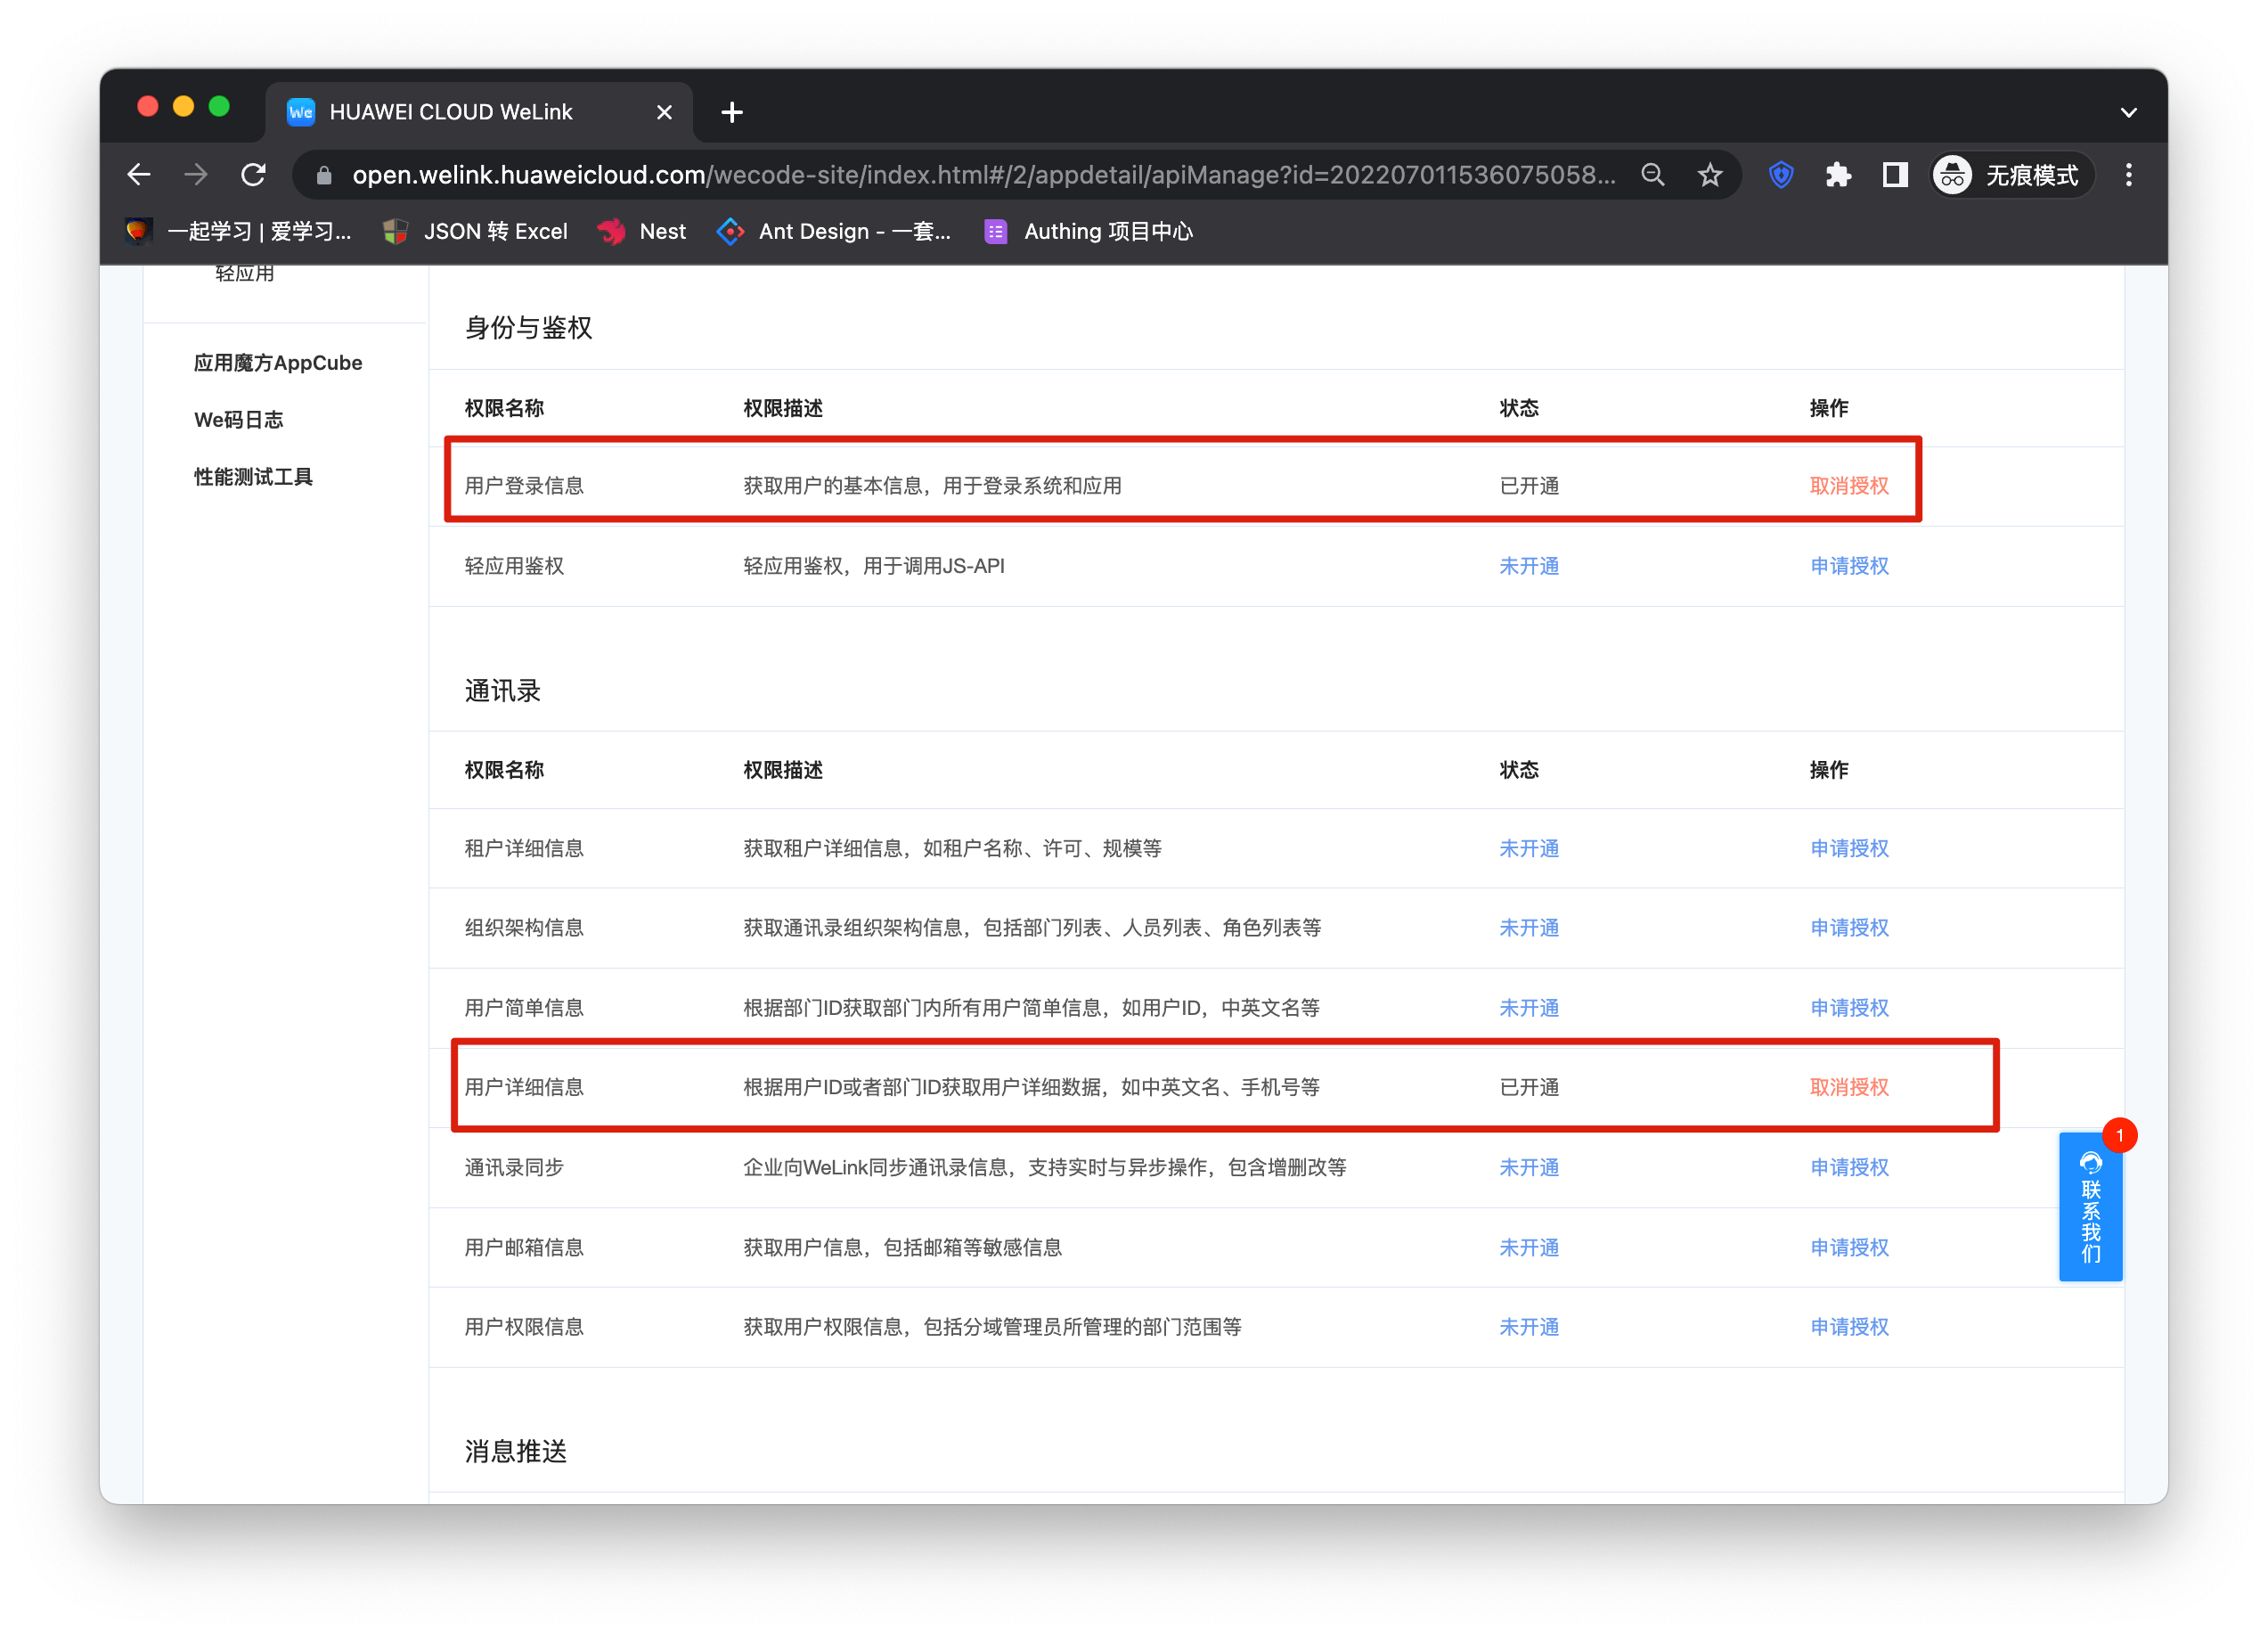Toggle the browser side panel icon

point(1894,175)
